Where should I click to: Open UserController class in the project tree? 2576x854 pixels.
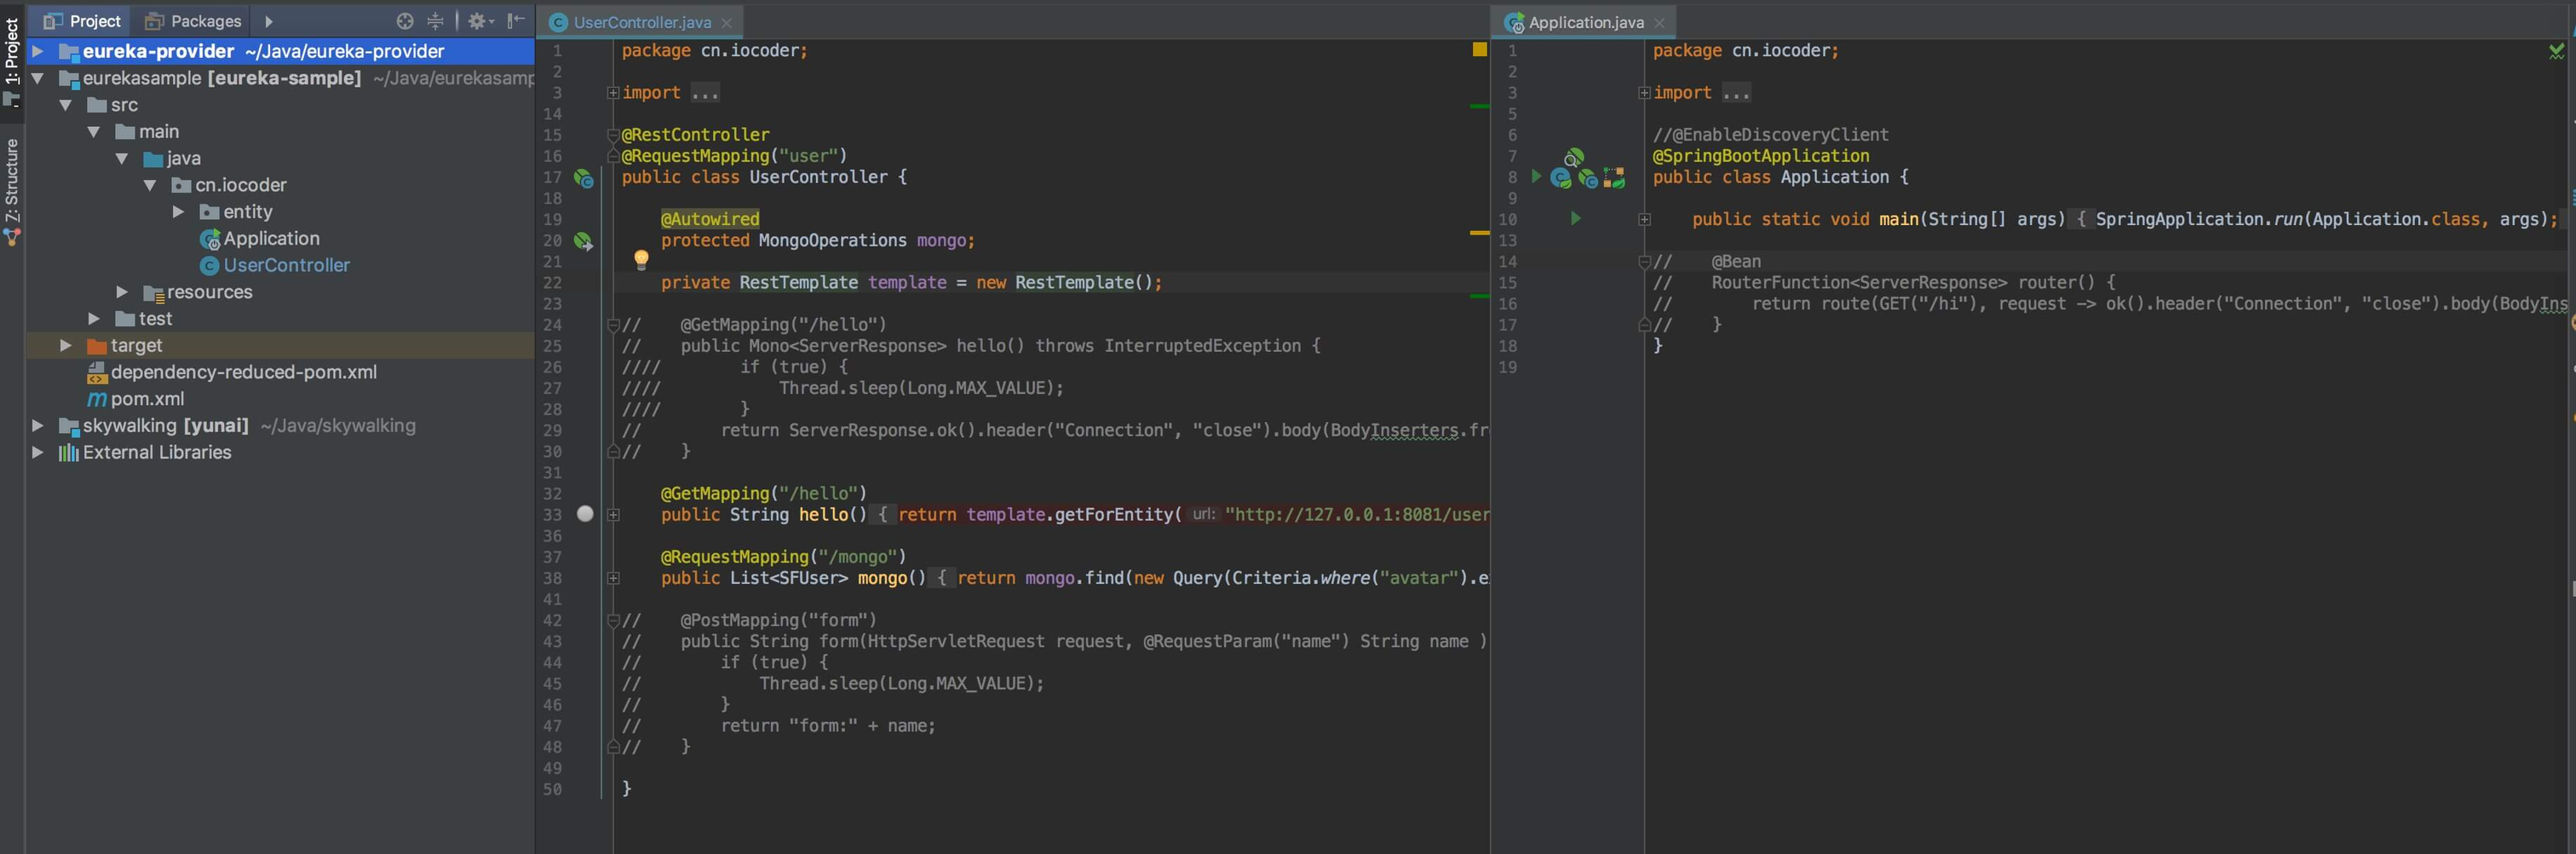(x=286, y=266)
